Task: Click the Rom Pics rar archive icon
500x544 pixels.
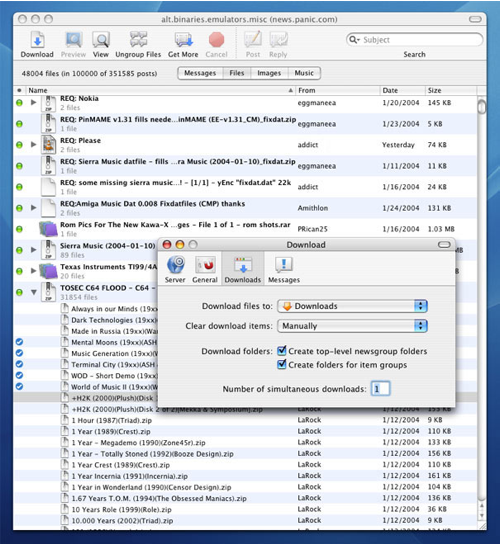Action: pos(48,229)
